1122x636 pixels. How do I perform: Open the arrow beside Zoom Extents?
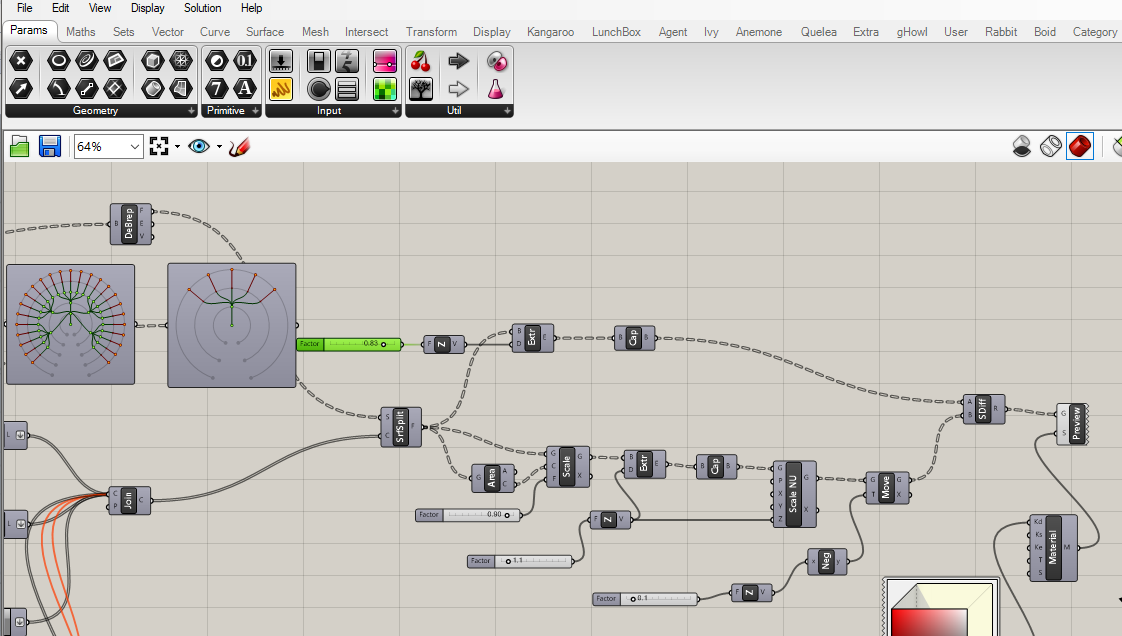(177, 147)
